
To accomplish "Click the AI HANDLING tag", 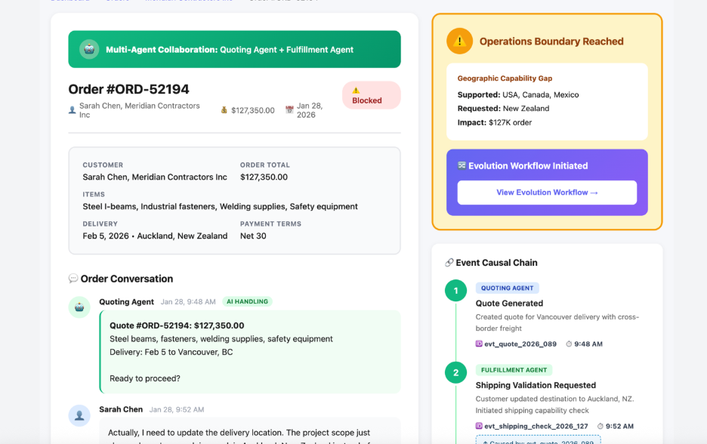I will click(247, 301).
